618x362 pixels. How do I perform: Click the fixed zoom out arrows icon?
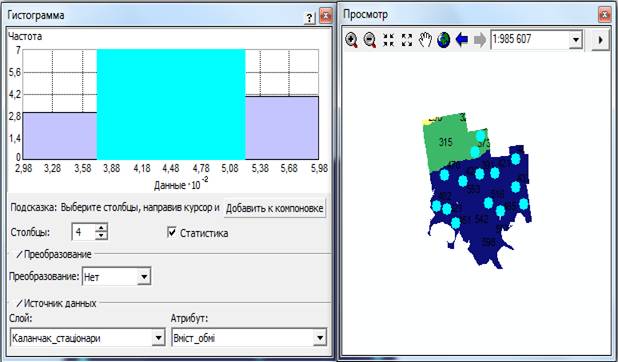click(407, 40)
